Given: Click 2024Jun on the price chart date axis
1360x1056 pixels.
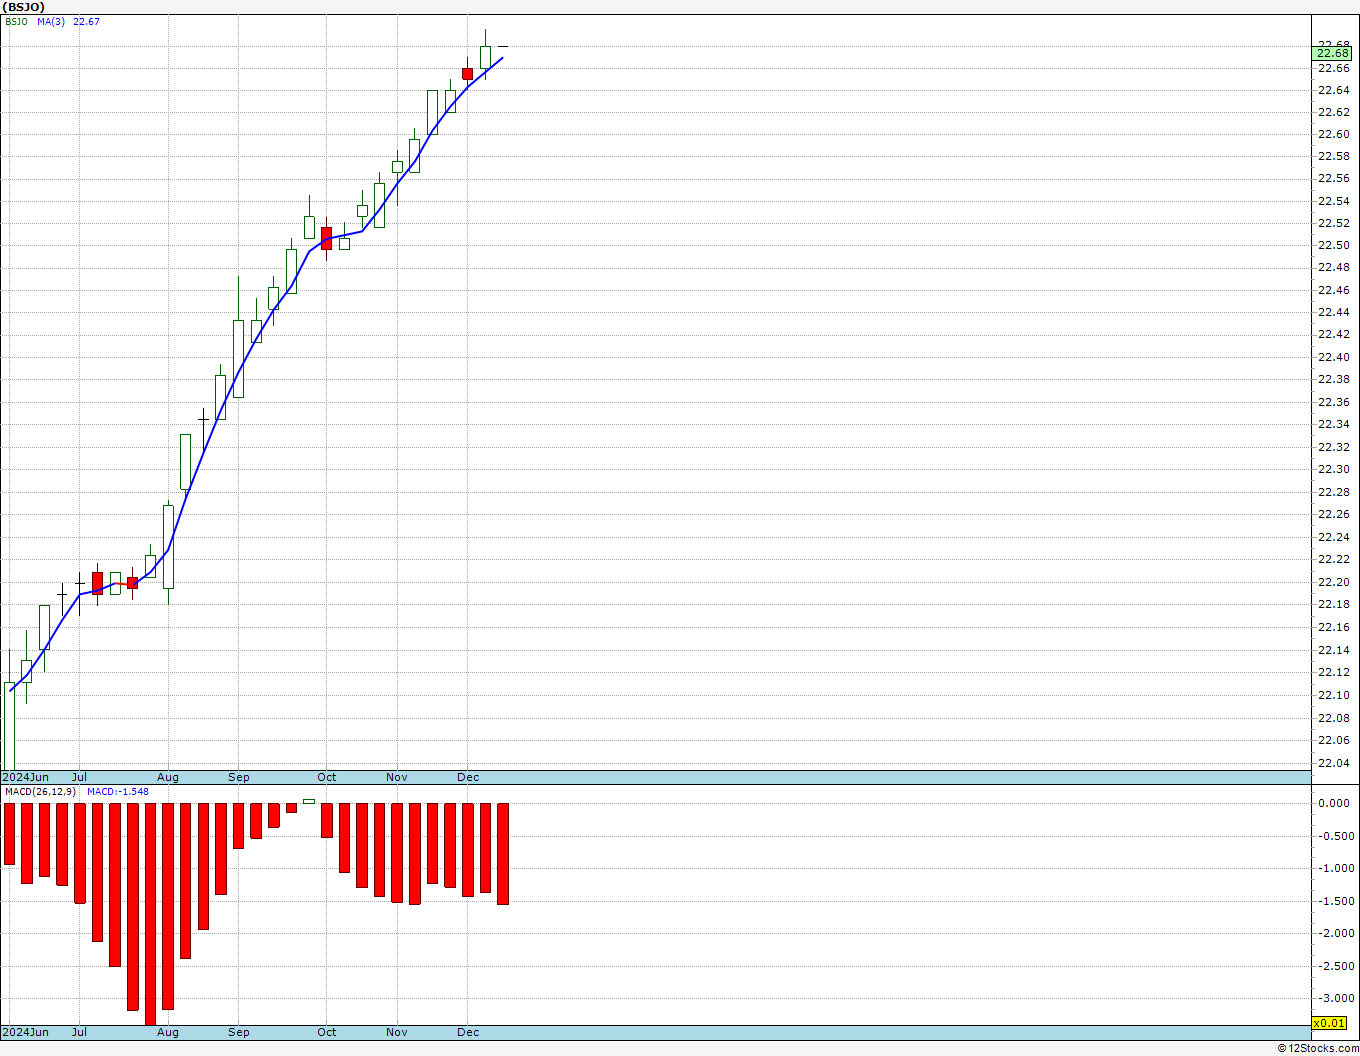Looking at the screenshot, I should [26, 777].
